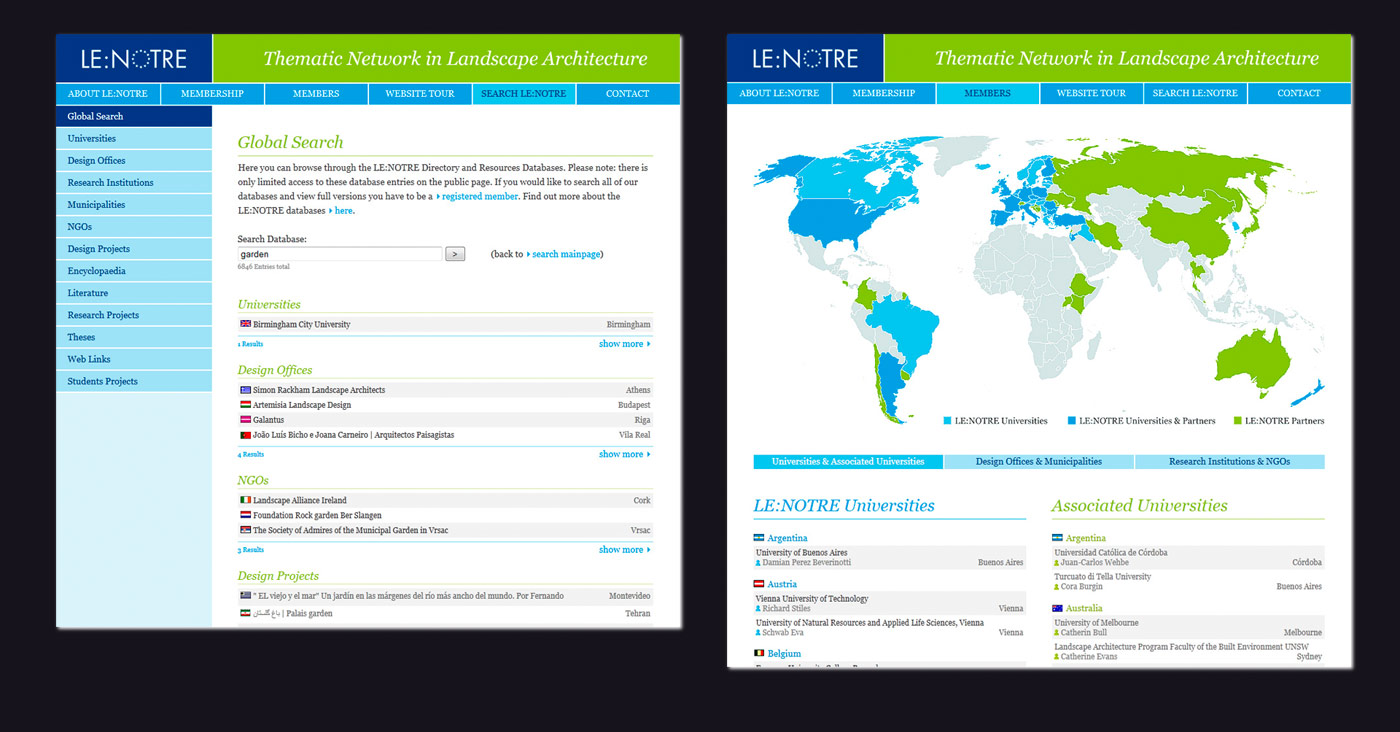Image resolution: width=1400 pixels, height=732 pixels.
Task: Open MEMBERS menu in right window
Action: pyautogui.click(x=987, y=93)
